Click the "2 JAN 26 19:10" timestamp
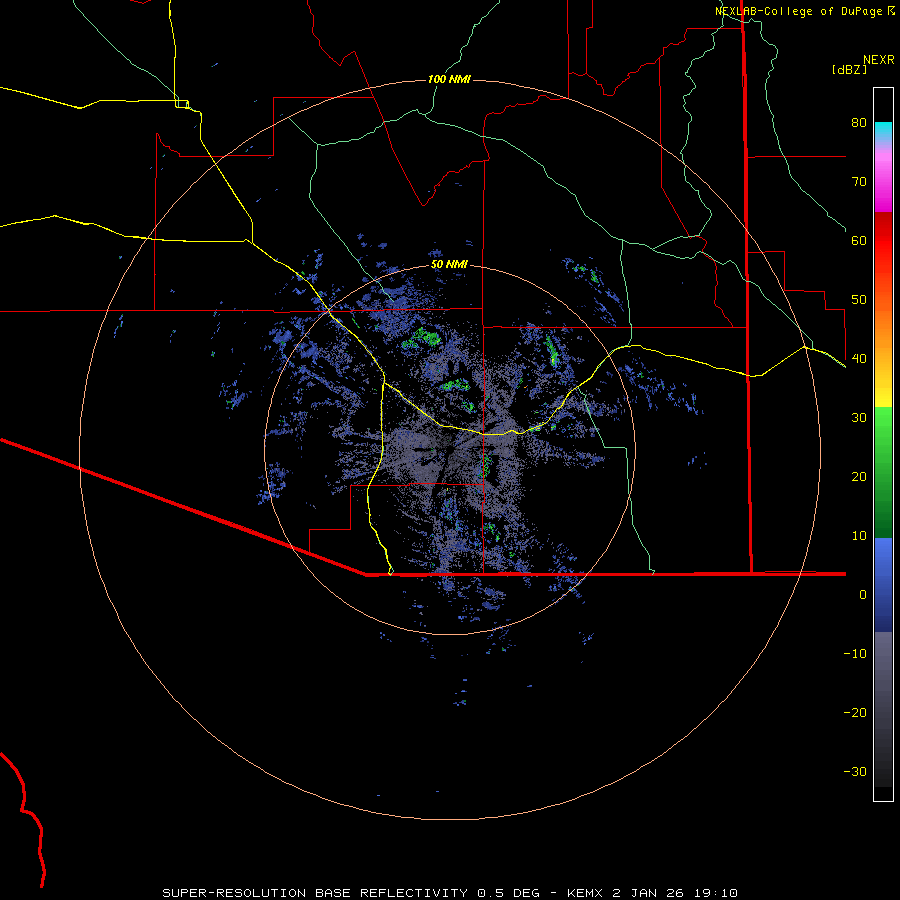900x900 pixels. (x=675, y=893)
